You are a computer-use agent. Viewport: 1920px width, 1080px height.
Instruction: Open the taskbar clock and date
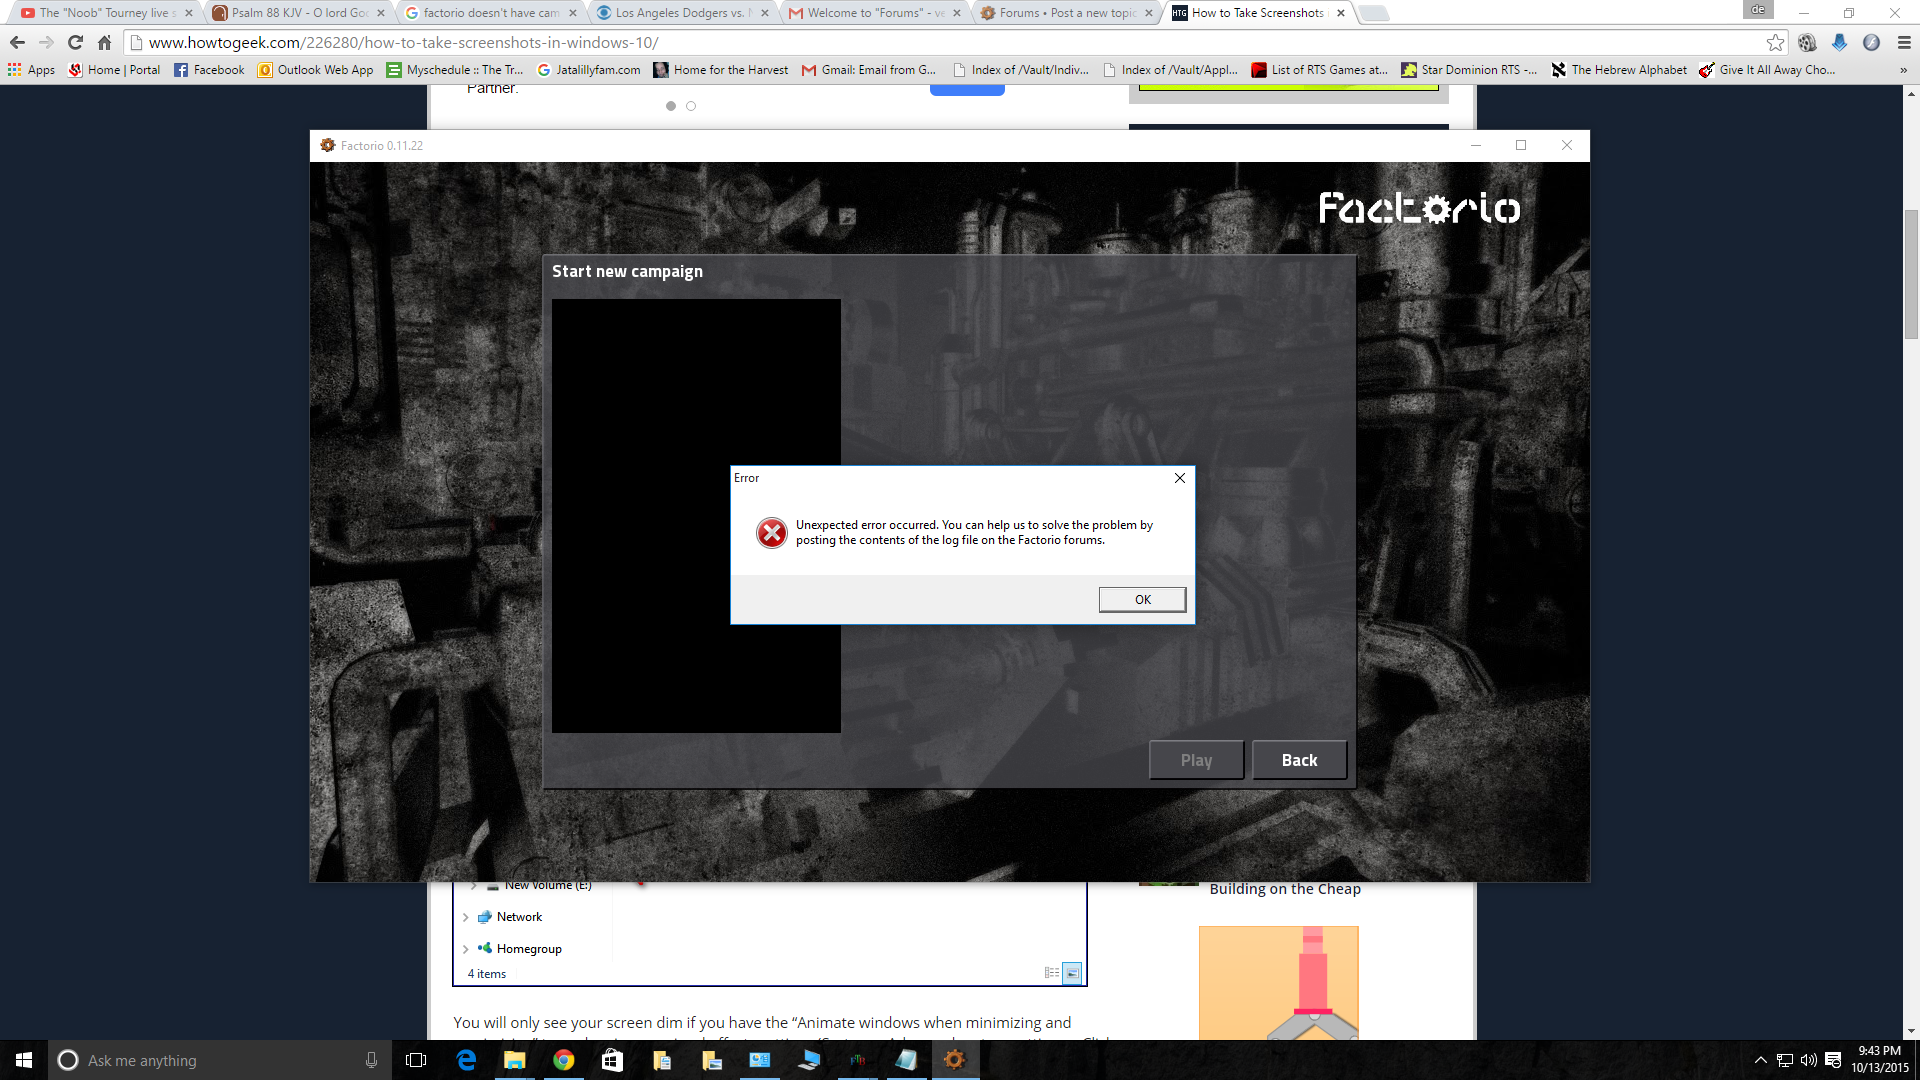(x=1879, y=1060)
